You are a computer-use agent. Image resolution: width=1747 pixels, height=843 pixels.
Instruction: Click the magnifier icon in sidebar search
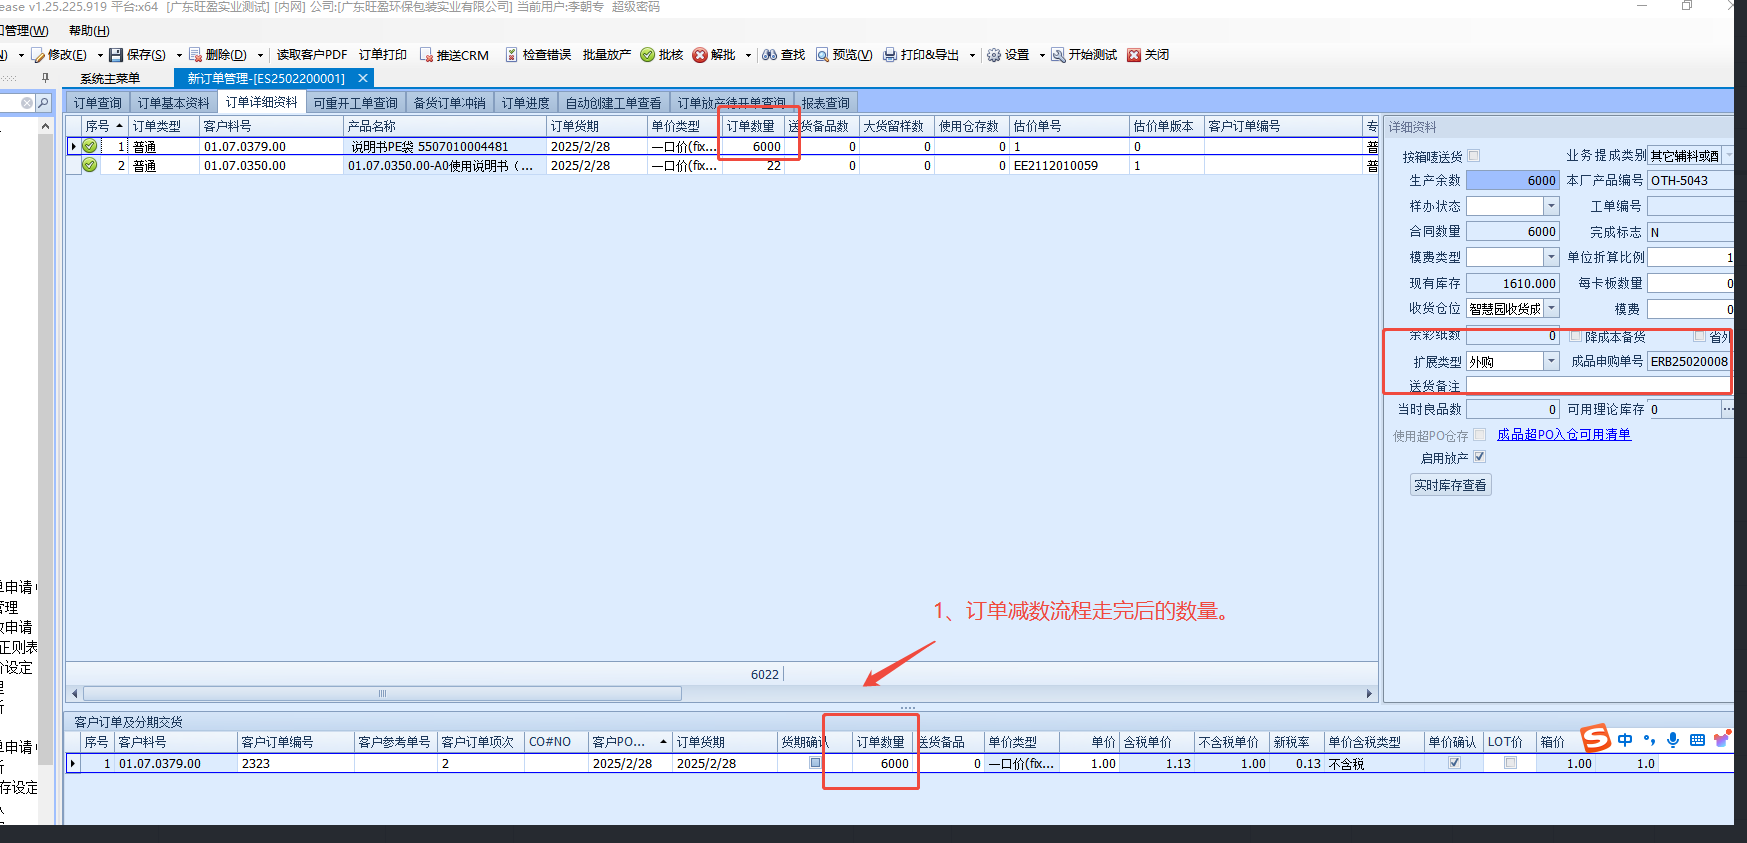pos(43,103)
